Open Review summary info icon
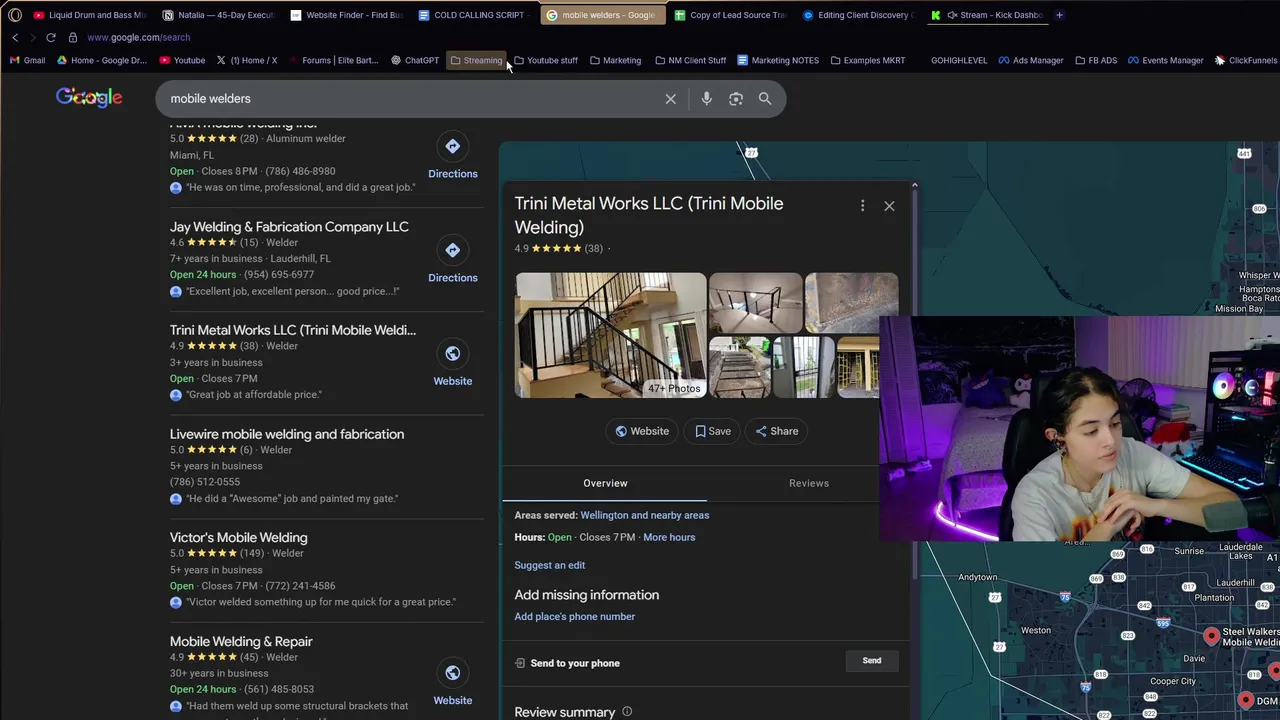 tap(627, 712)
